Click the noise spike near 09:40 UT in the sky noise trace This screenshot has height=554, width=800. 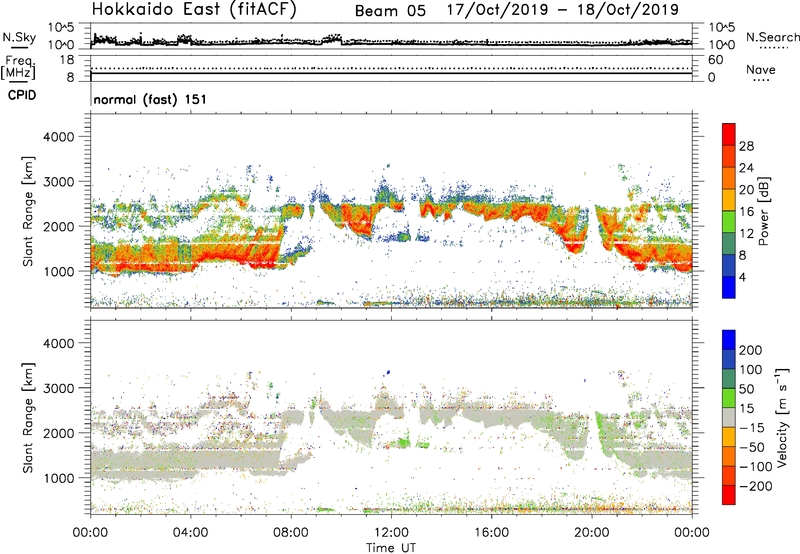334,38
